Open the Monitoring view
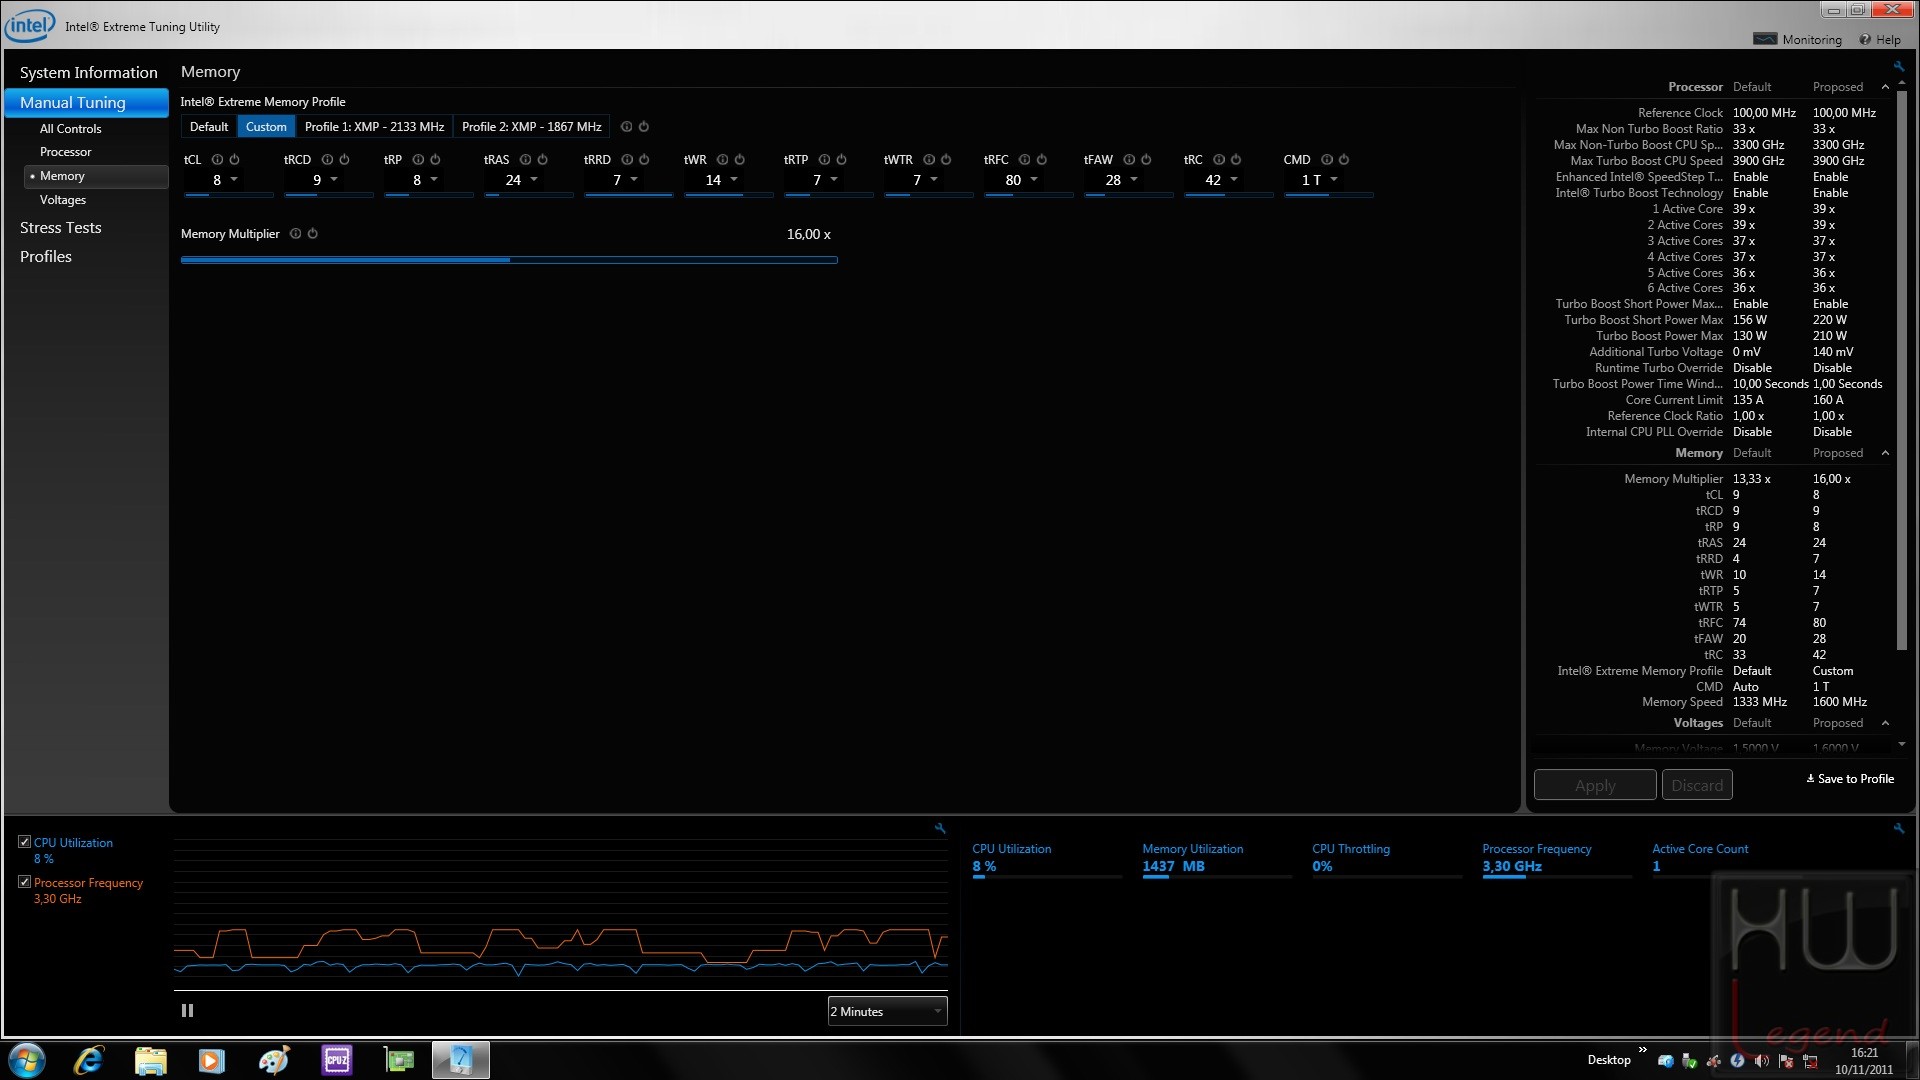This screenshot has height=1080, width=1920. coord(1798,40)
